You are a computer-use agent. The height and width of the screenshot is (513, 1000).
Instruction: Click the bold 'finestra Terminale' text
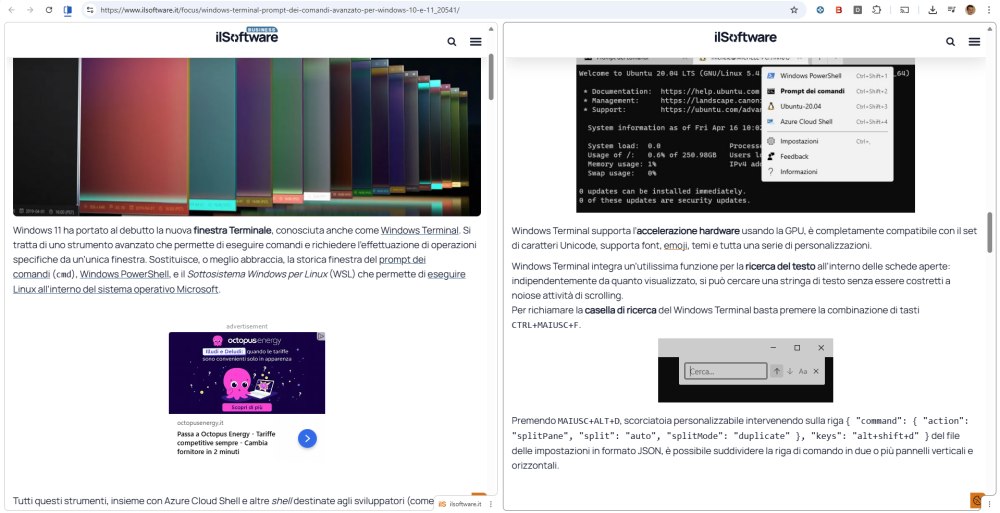click(233, 230)
